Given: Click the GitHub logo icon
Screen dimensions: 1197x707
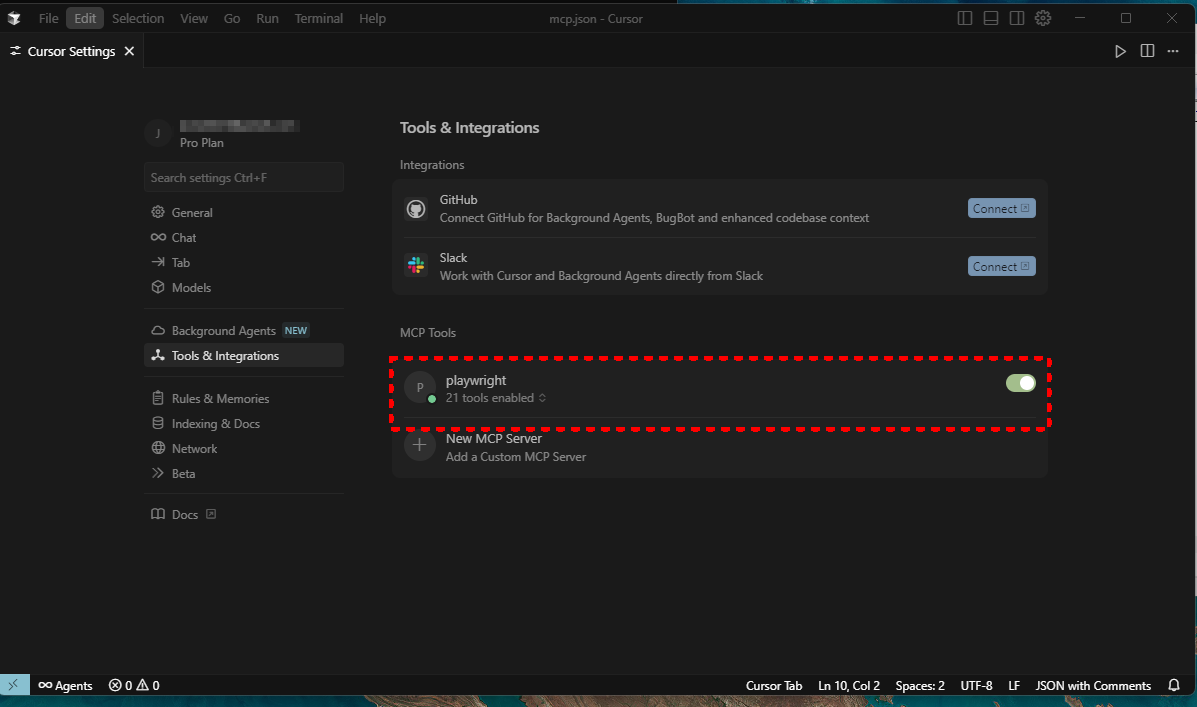Looking at the screenshot, I should coord(416,208).
